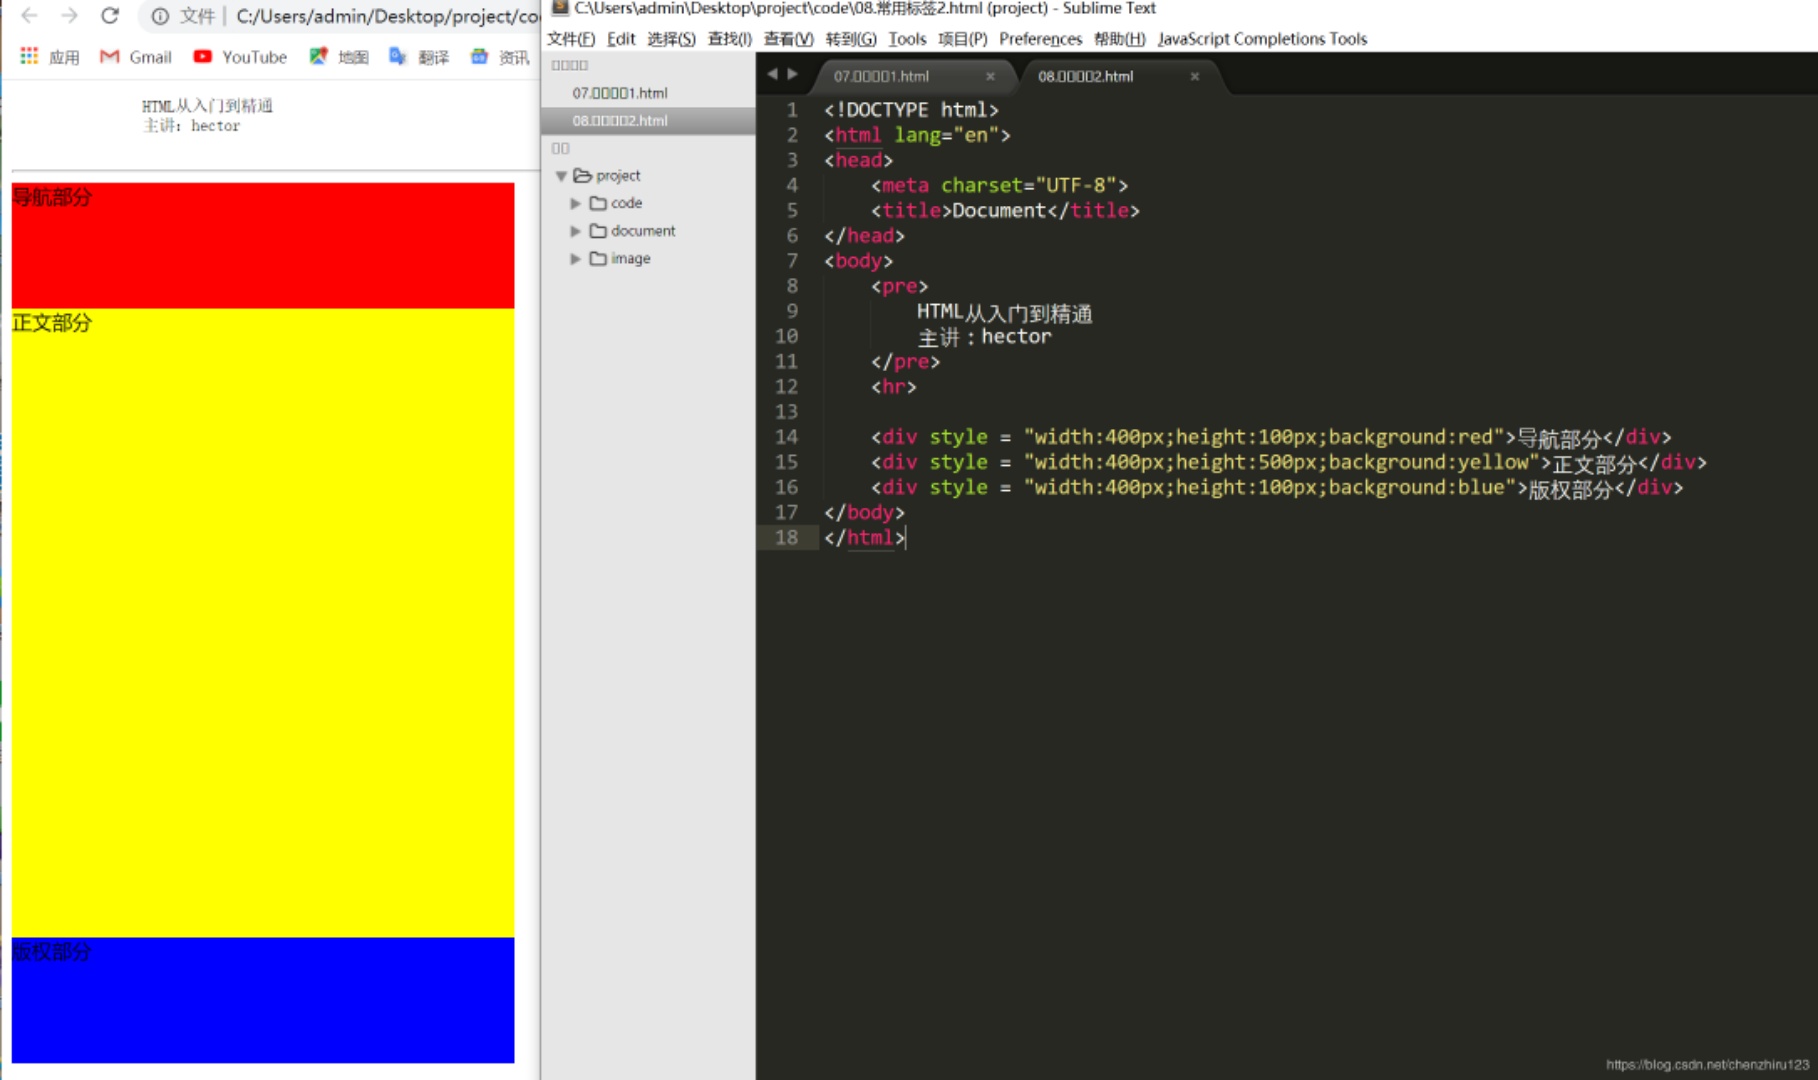Click the site info icon in address bar

point(160,16)
